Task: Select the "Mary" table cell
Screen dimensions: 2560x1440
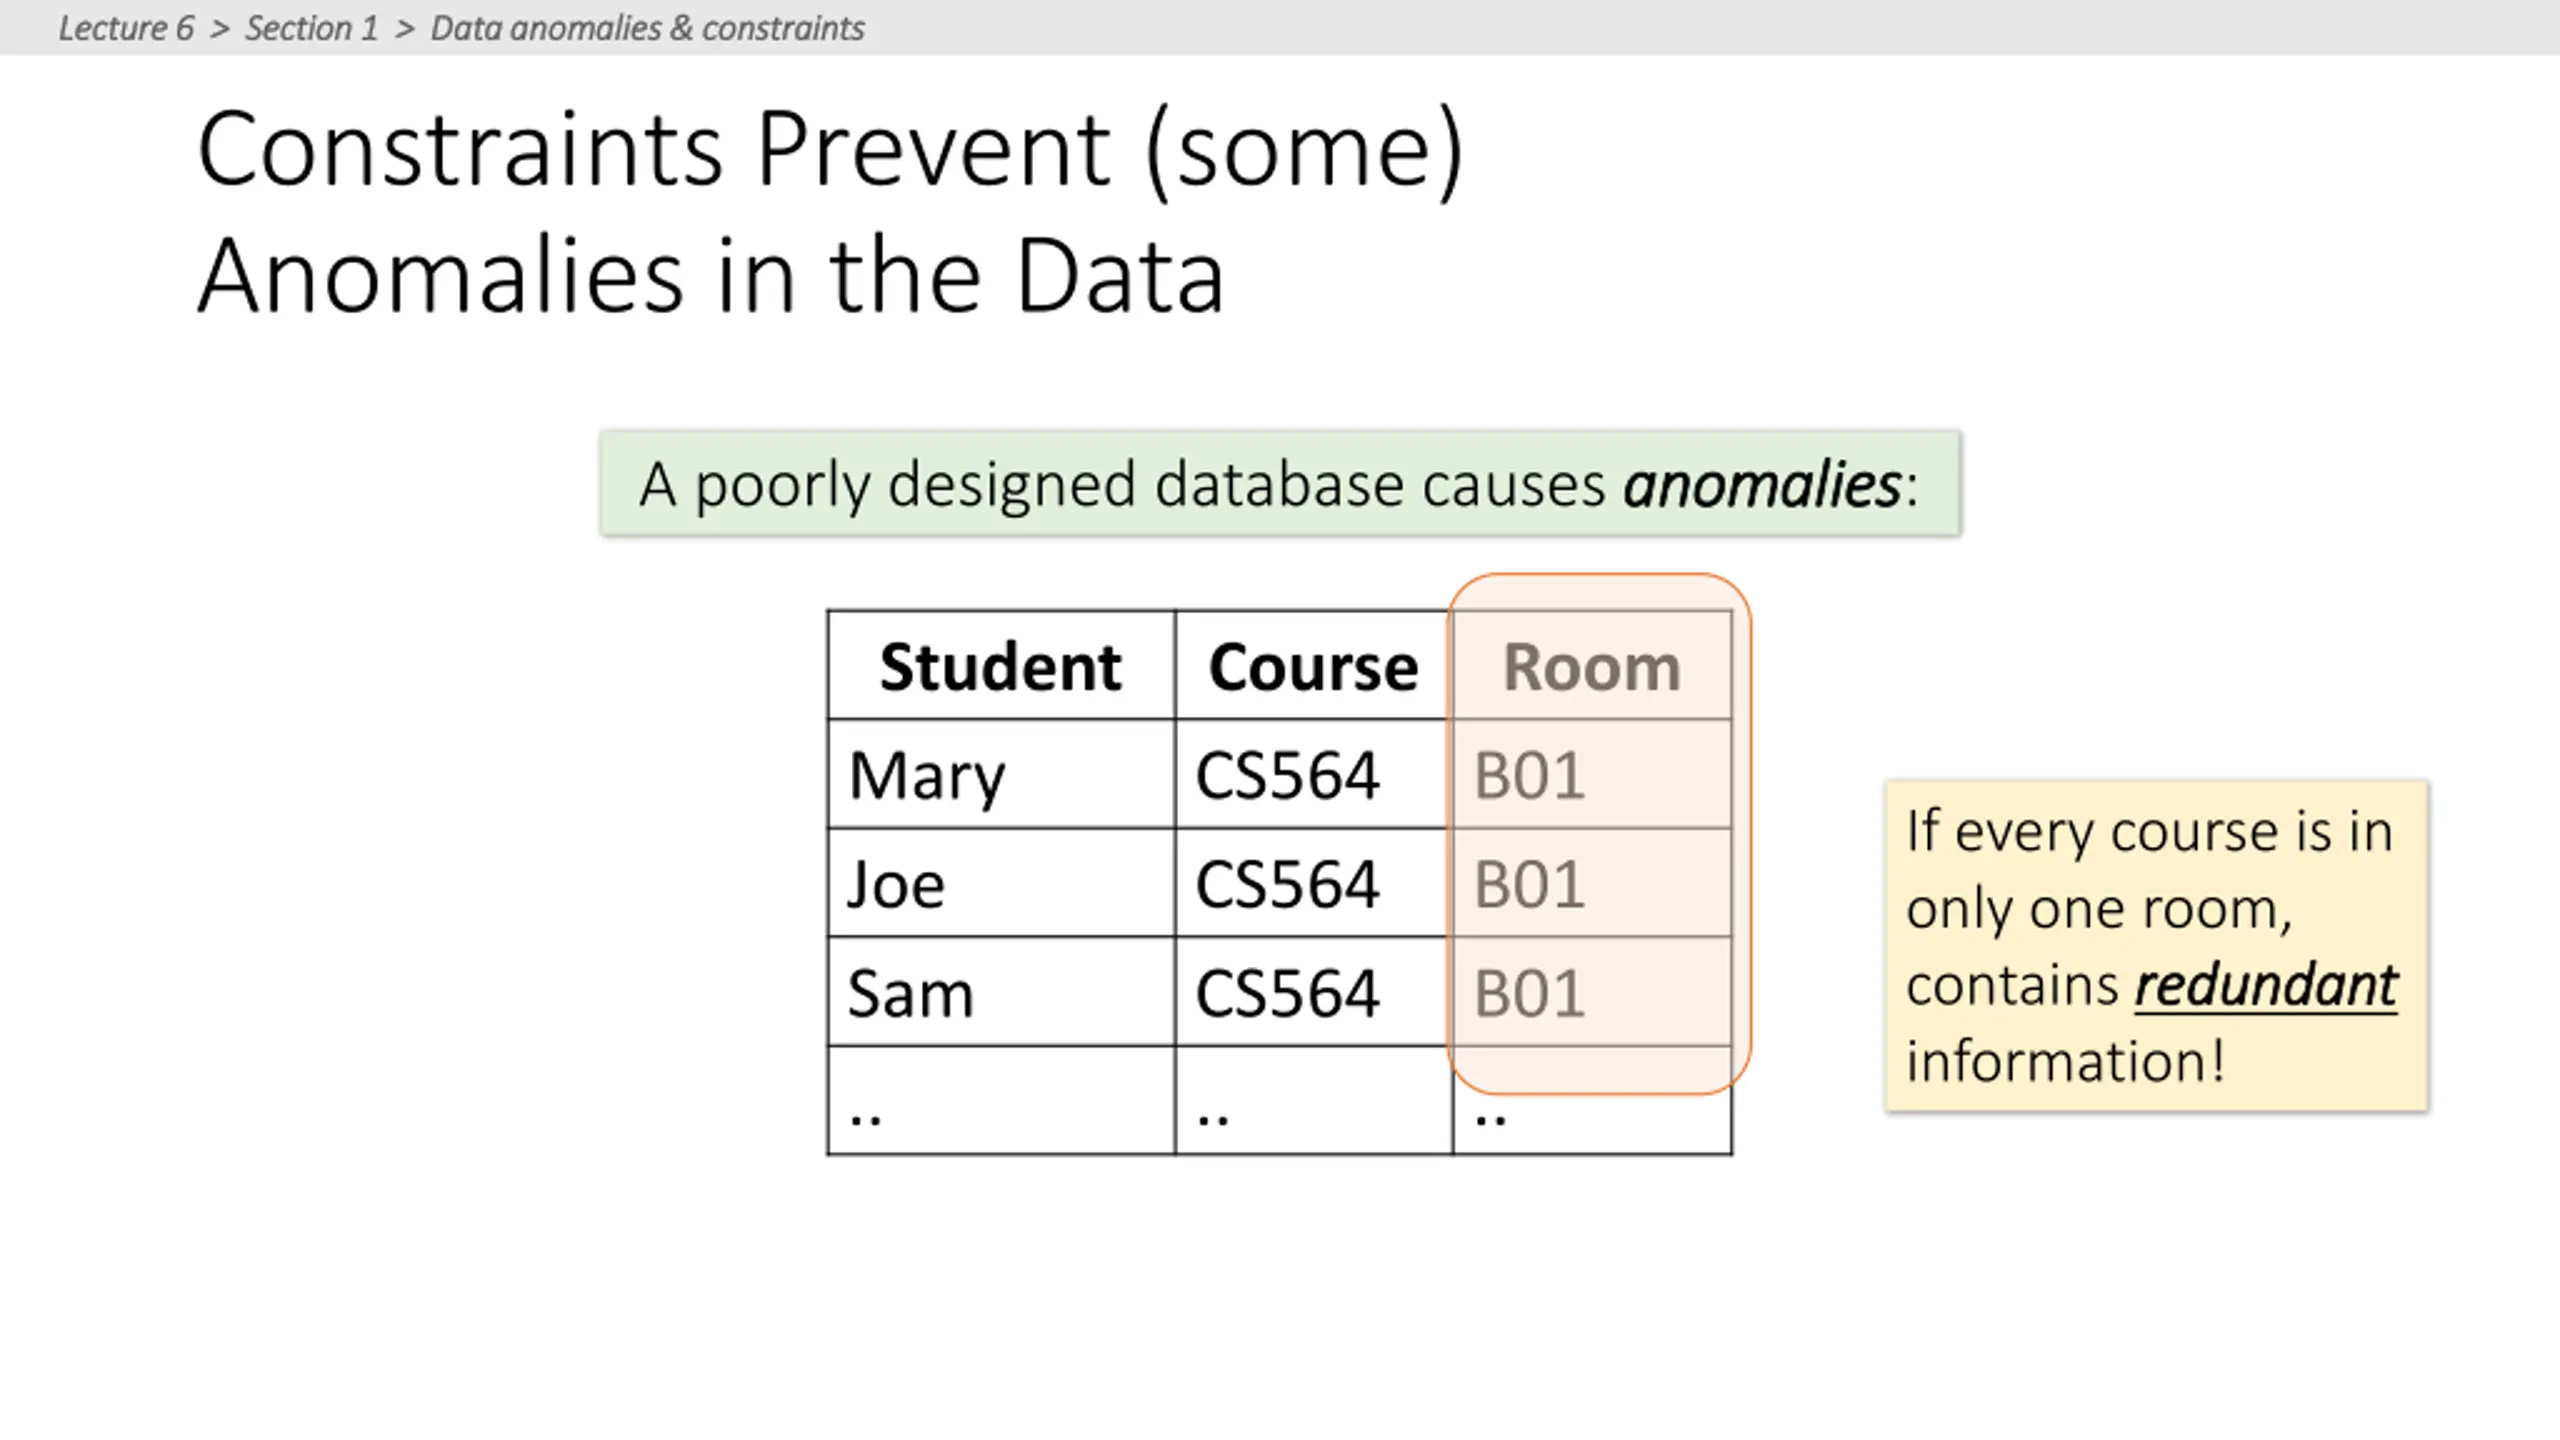Action: [926, 776]
